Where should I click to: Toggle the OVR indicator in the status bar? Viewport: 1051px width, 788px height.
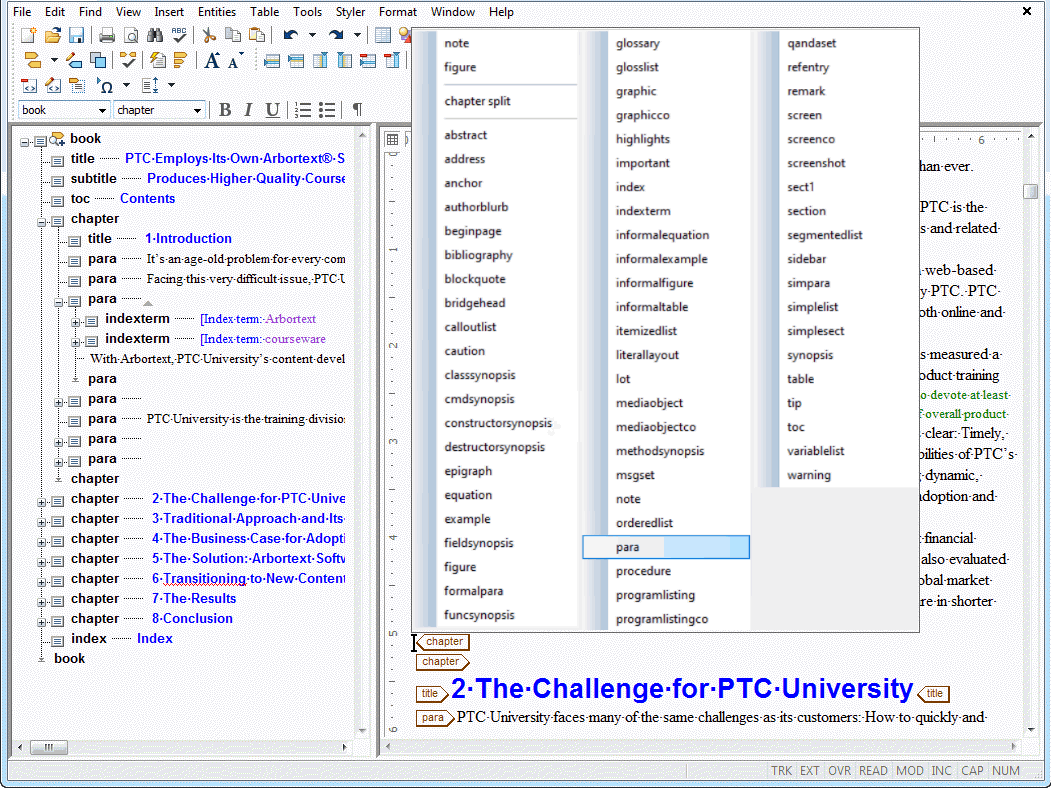[x=839, y=771]
